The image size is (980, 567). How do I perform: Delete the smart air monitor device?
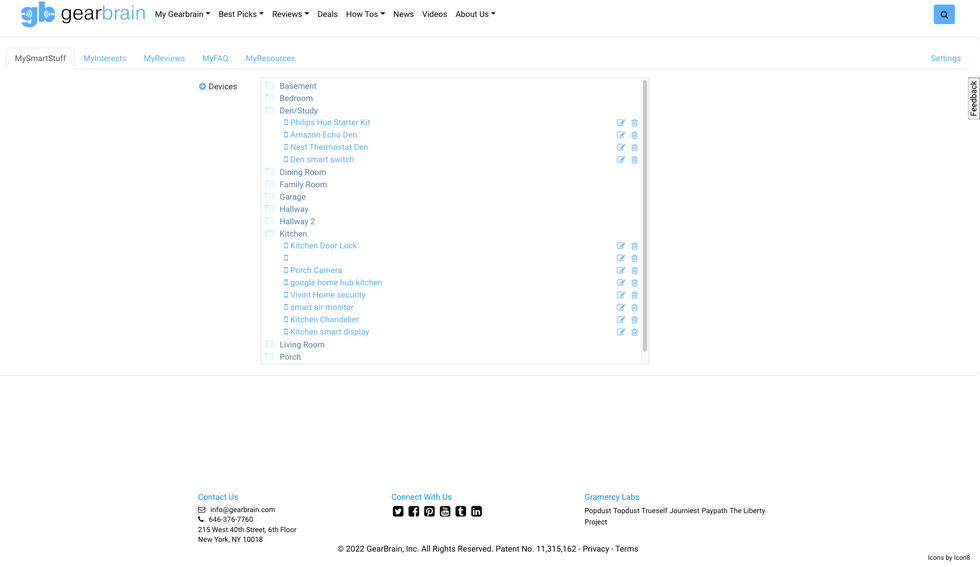[634, 308]
